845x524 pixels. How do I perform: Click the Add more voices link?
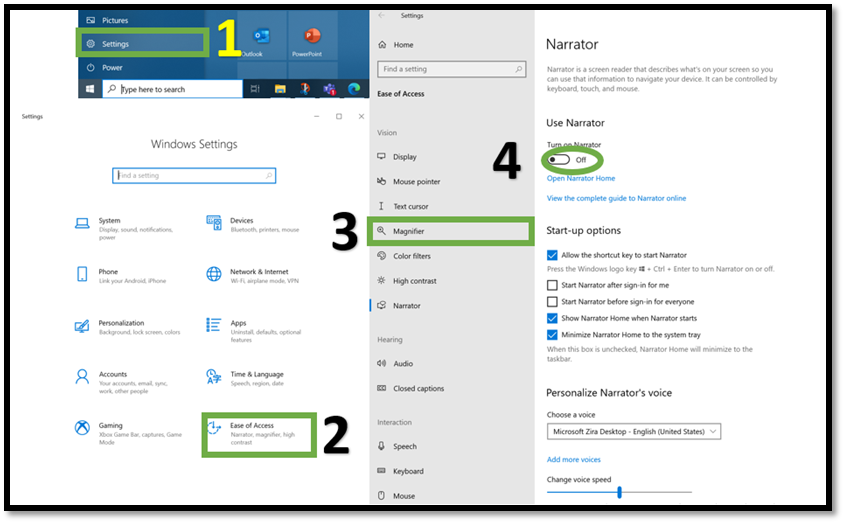573,459
